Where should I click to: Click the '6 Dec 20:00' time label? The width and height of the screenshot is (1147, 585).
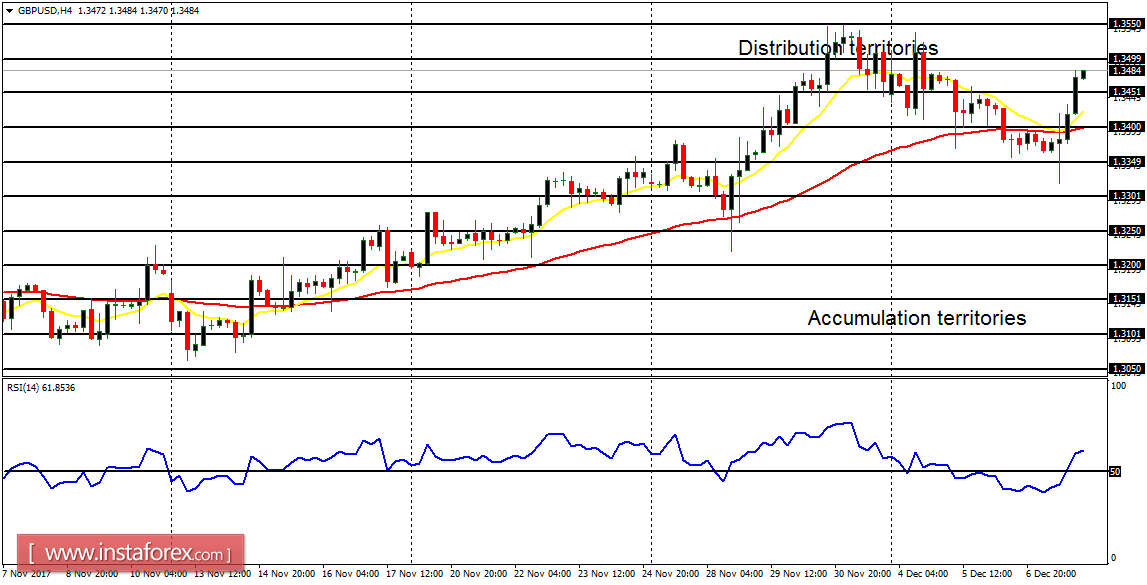(x=1049, y=575)
